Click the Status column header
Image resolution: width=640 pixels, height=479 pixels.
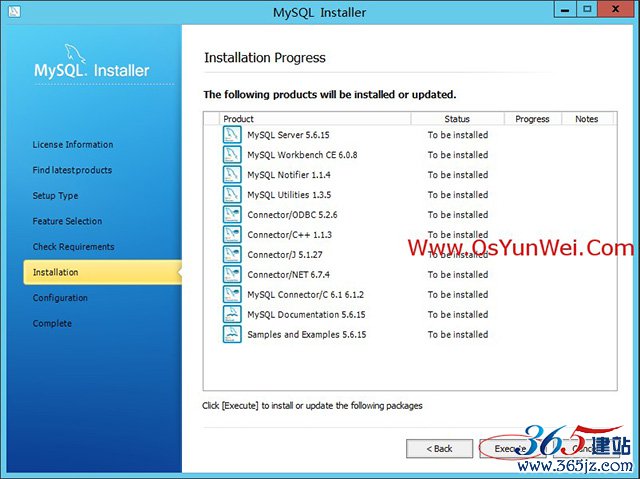[458, 119]
